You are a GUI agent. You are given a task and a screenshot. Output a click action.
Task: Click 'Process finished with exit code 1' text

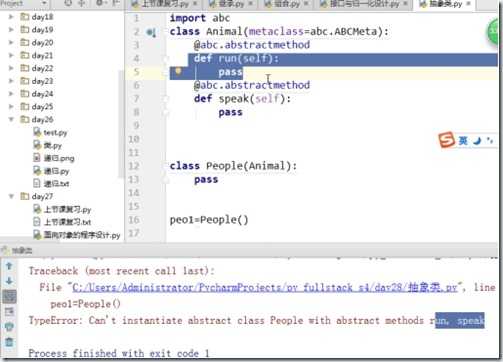pyautogui.click(x=119, y=353)
